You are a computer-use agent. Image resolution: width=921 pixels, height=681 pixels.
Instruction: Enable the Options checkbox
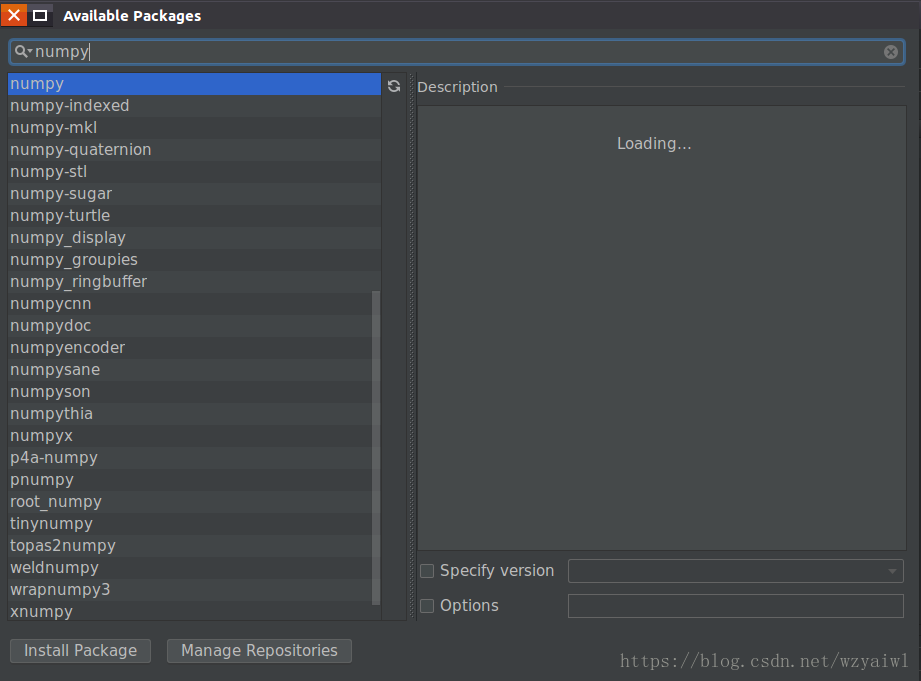coord(427,606)
